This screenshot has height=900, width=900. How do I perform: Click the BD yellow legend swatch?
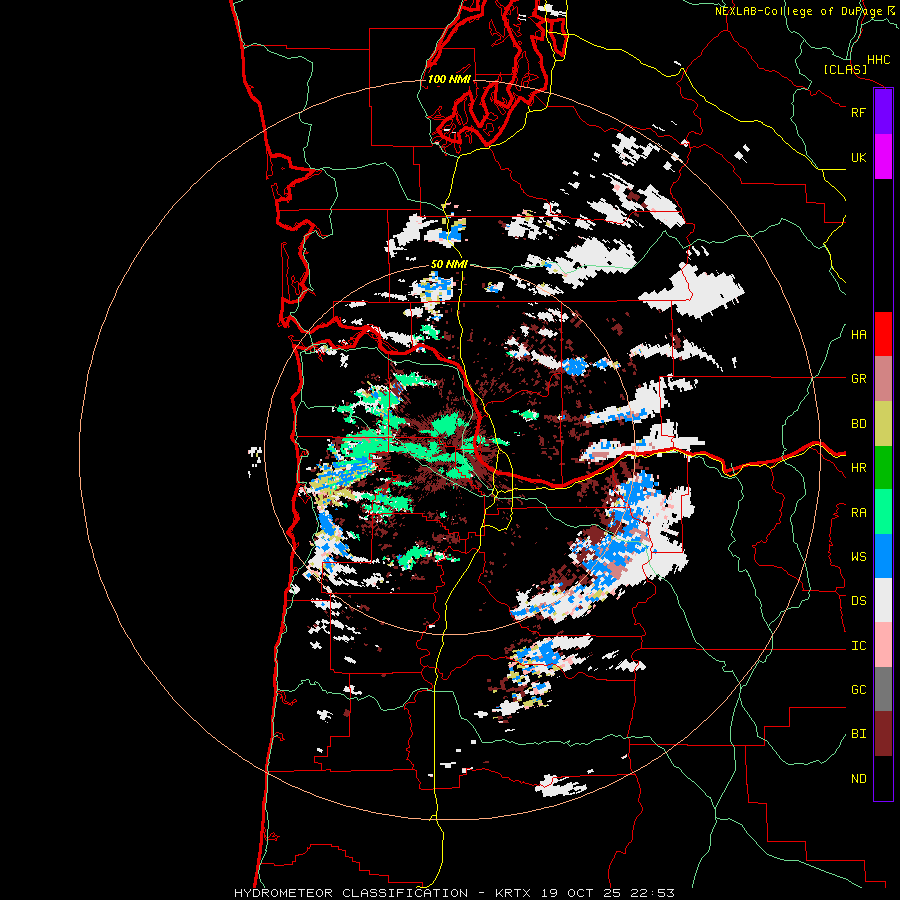pyautogui.click(x=883, y=423)
